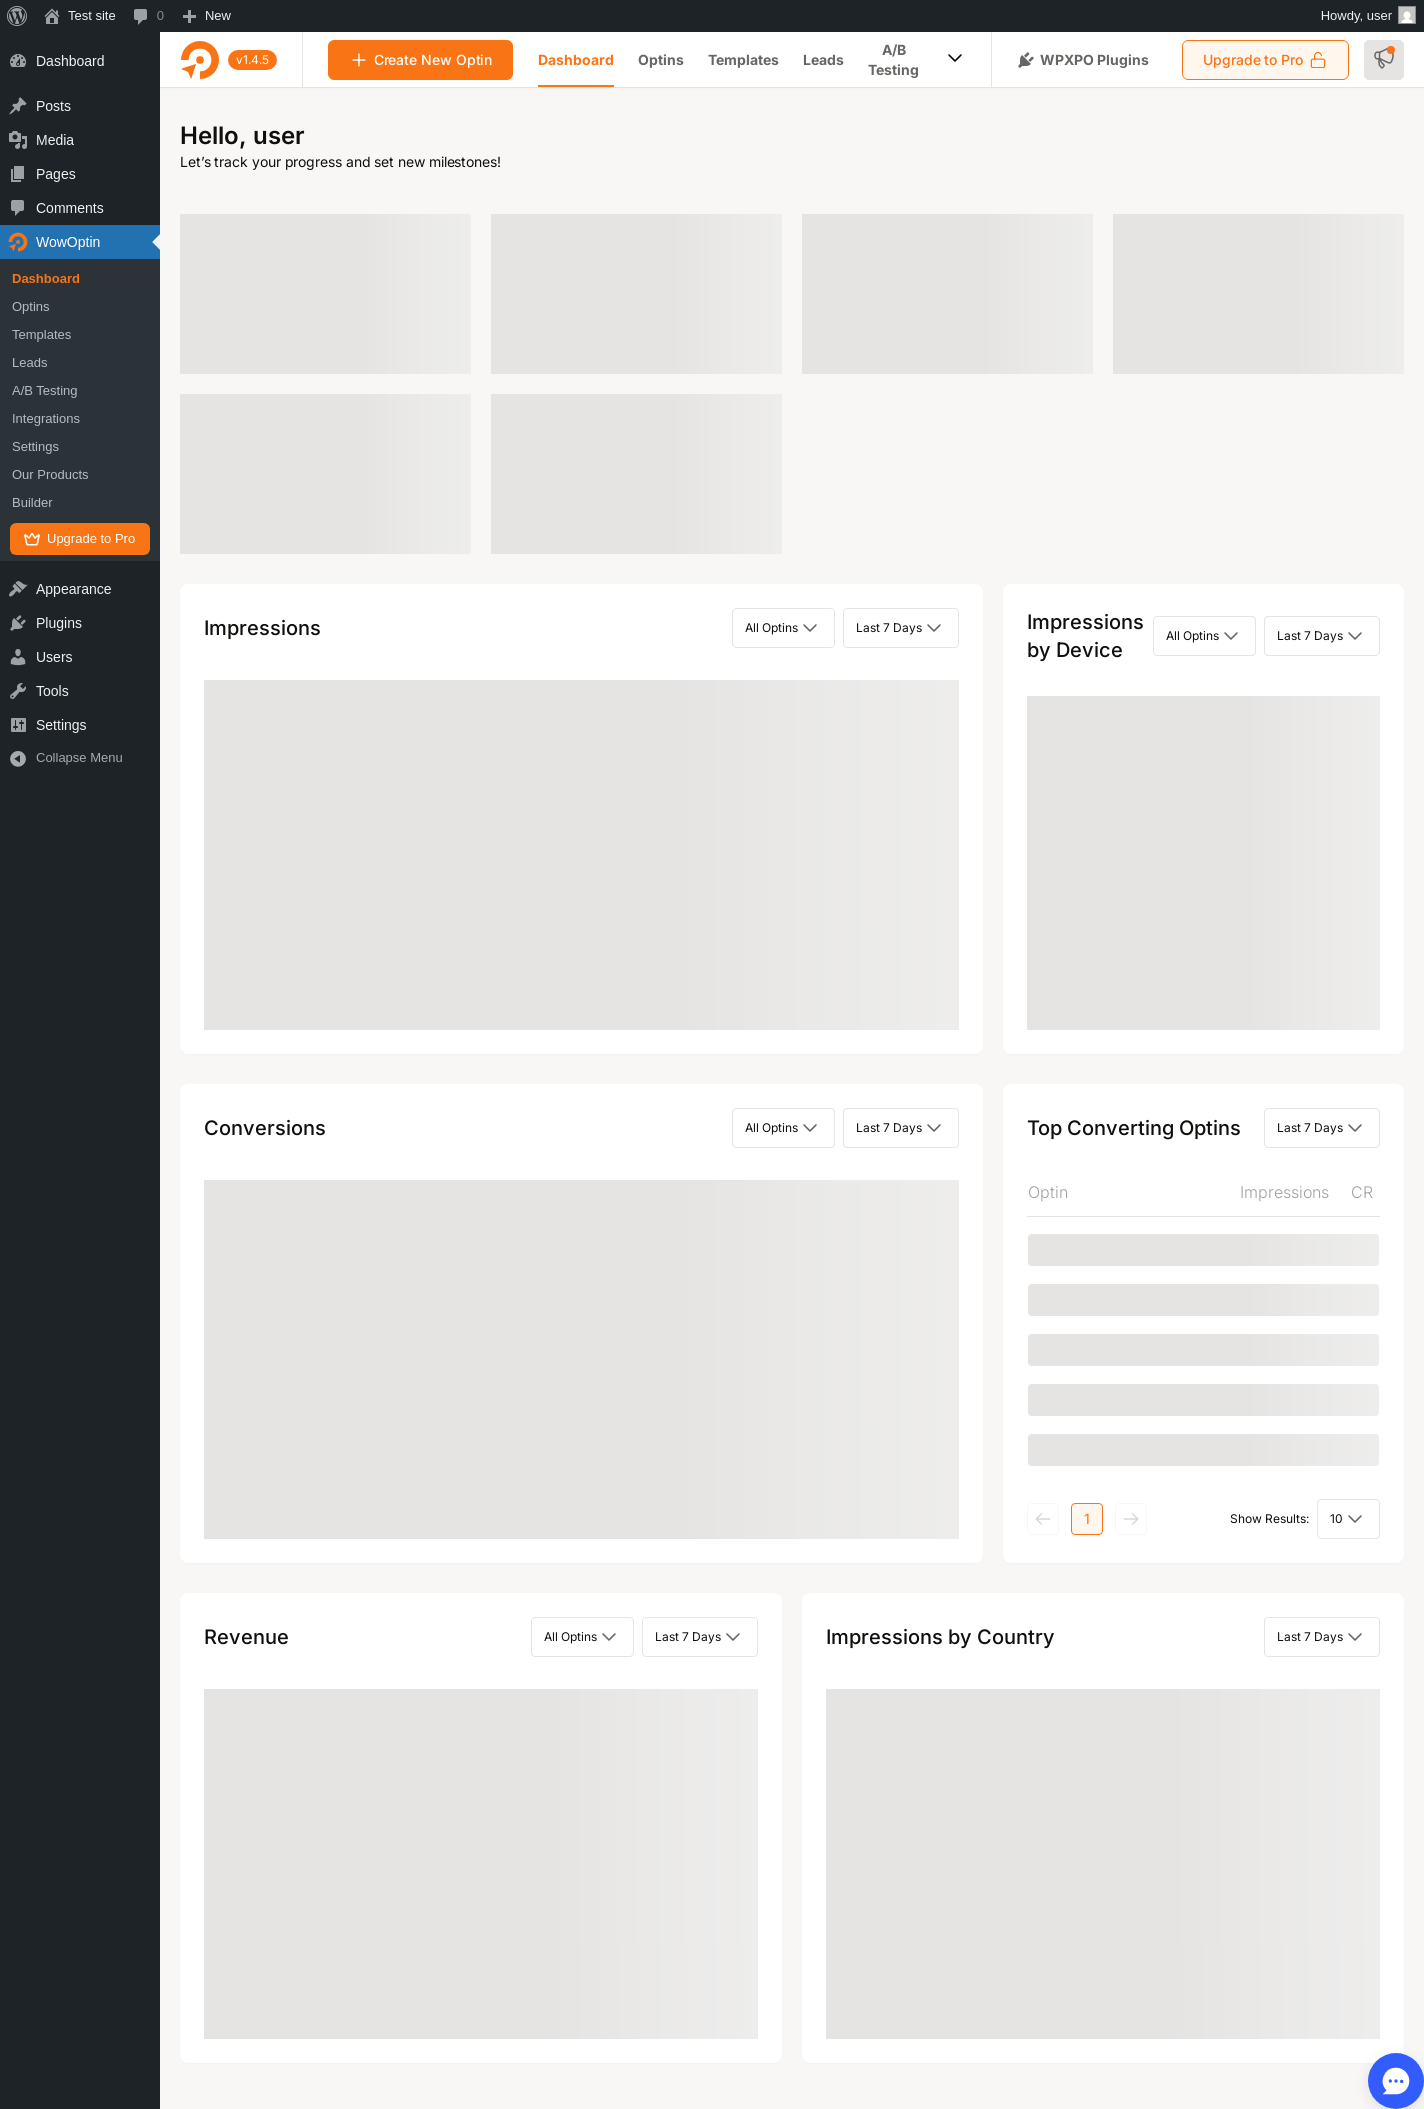Open comments bubble in admin bar
Image resolution: width=1424 pixels, height=2109 pixels.
[x=140, y=16]
